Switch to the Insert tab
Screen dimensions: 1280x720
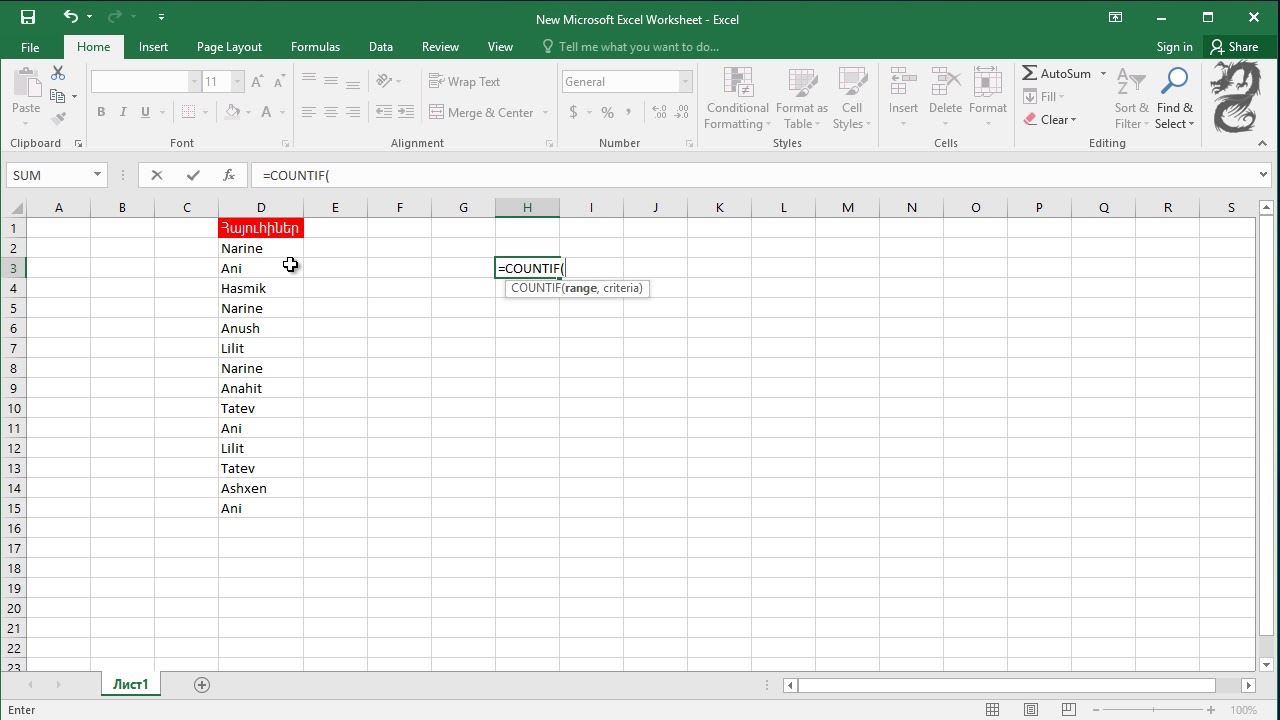click(x=153, y=47)
